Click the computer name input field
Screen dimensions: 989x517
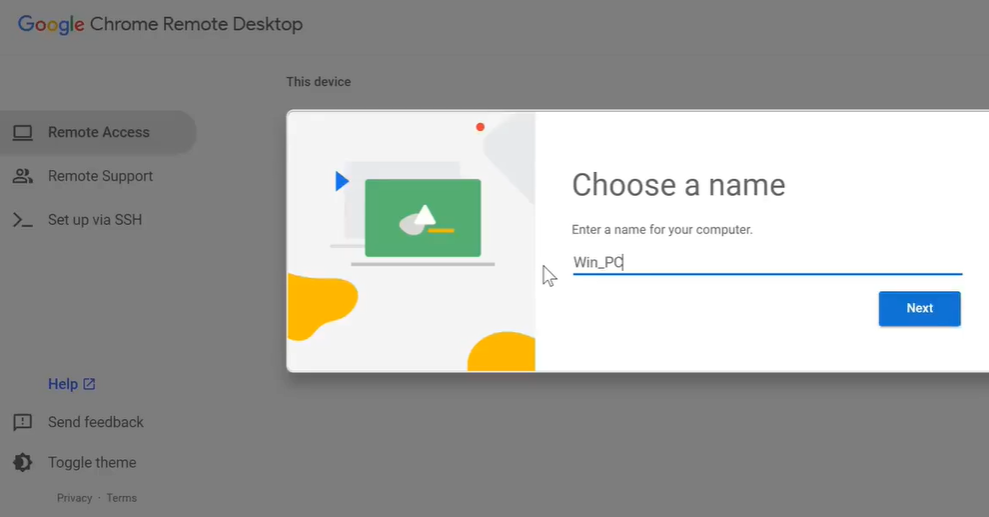767,262
